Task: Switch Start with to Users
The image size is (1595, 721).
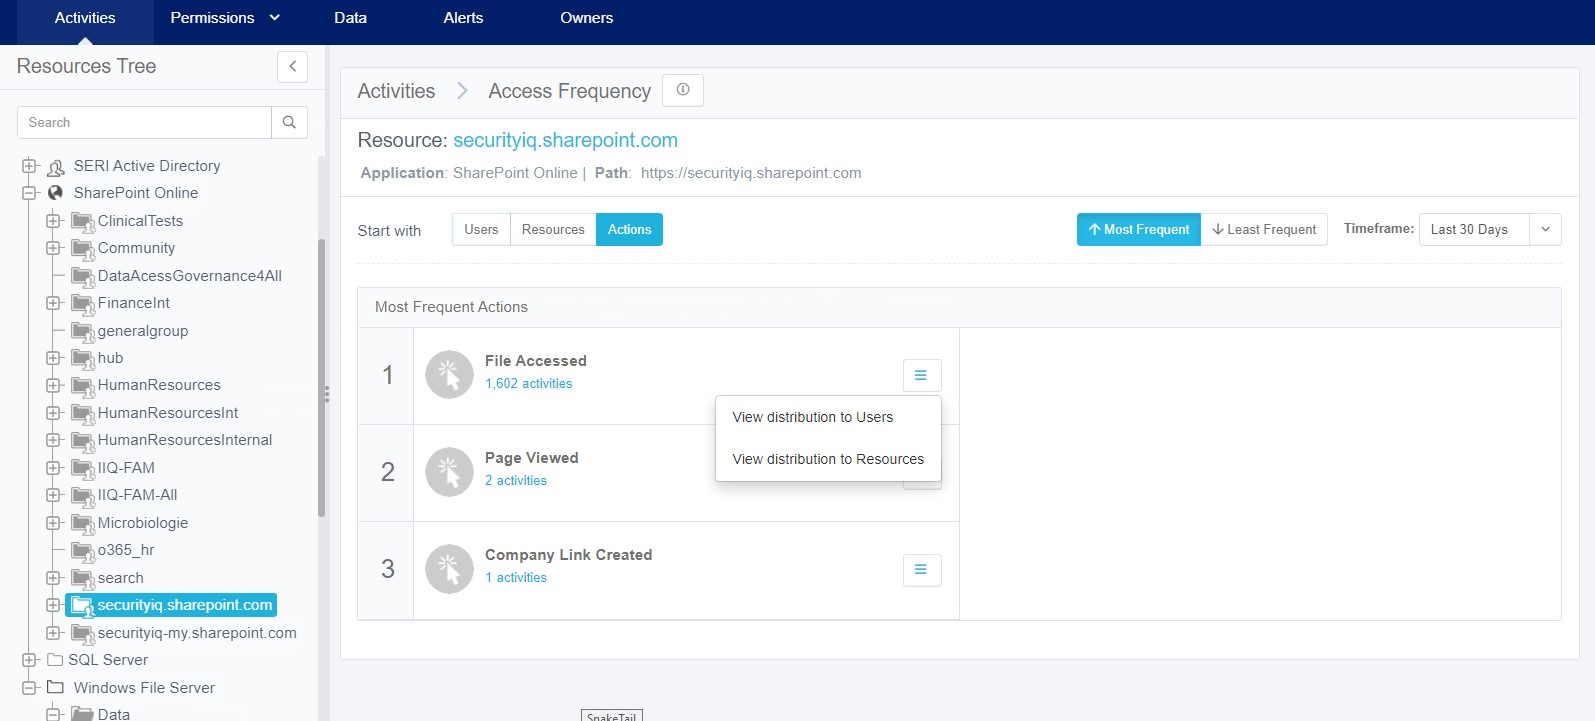Action: click(x=481, y=229)
